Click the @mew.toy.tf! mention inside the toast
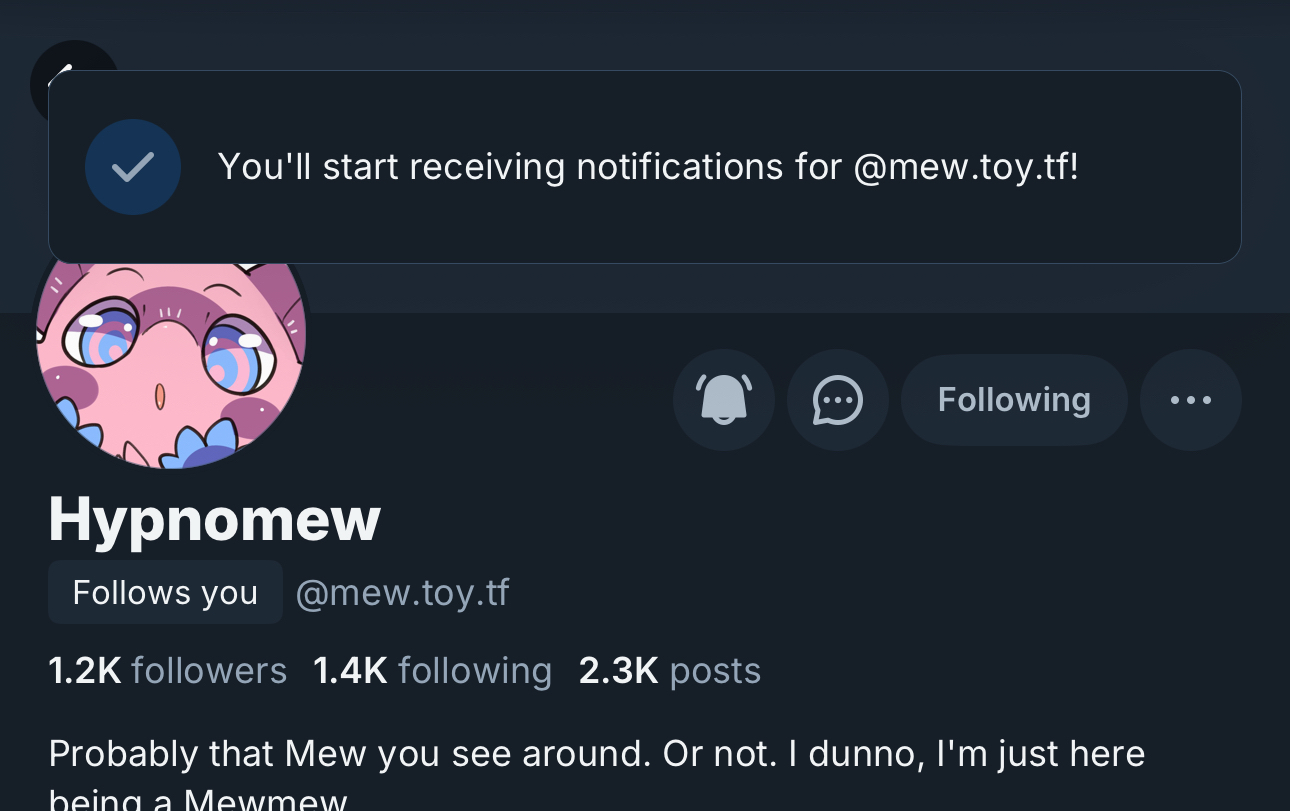This screenshot has width=1290, height=811. pos(966,167)
